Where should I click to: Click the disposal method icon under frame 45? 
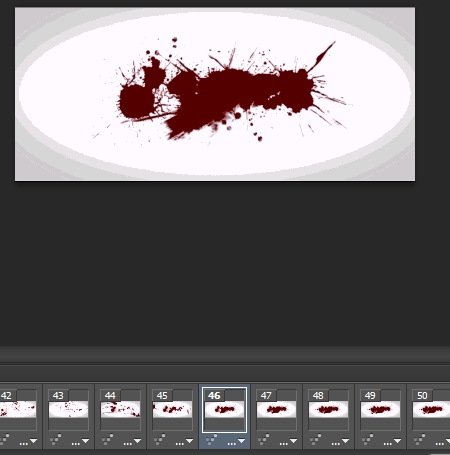coord(159,440)
